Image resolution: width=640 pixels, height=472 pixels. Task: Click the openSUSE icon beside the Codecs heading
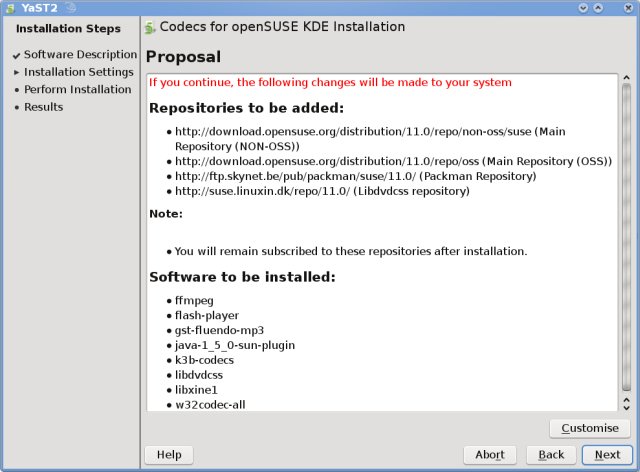[150, 27]
